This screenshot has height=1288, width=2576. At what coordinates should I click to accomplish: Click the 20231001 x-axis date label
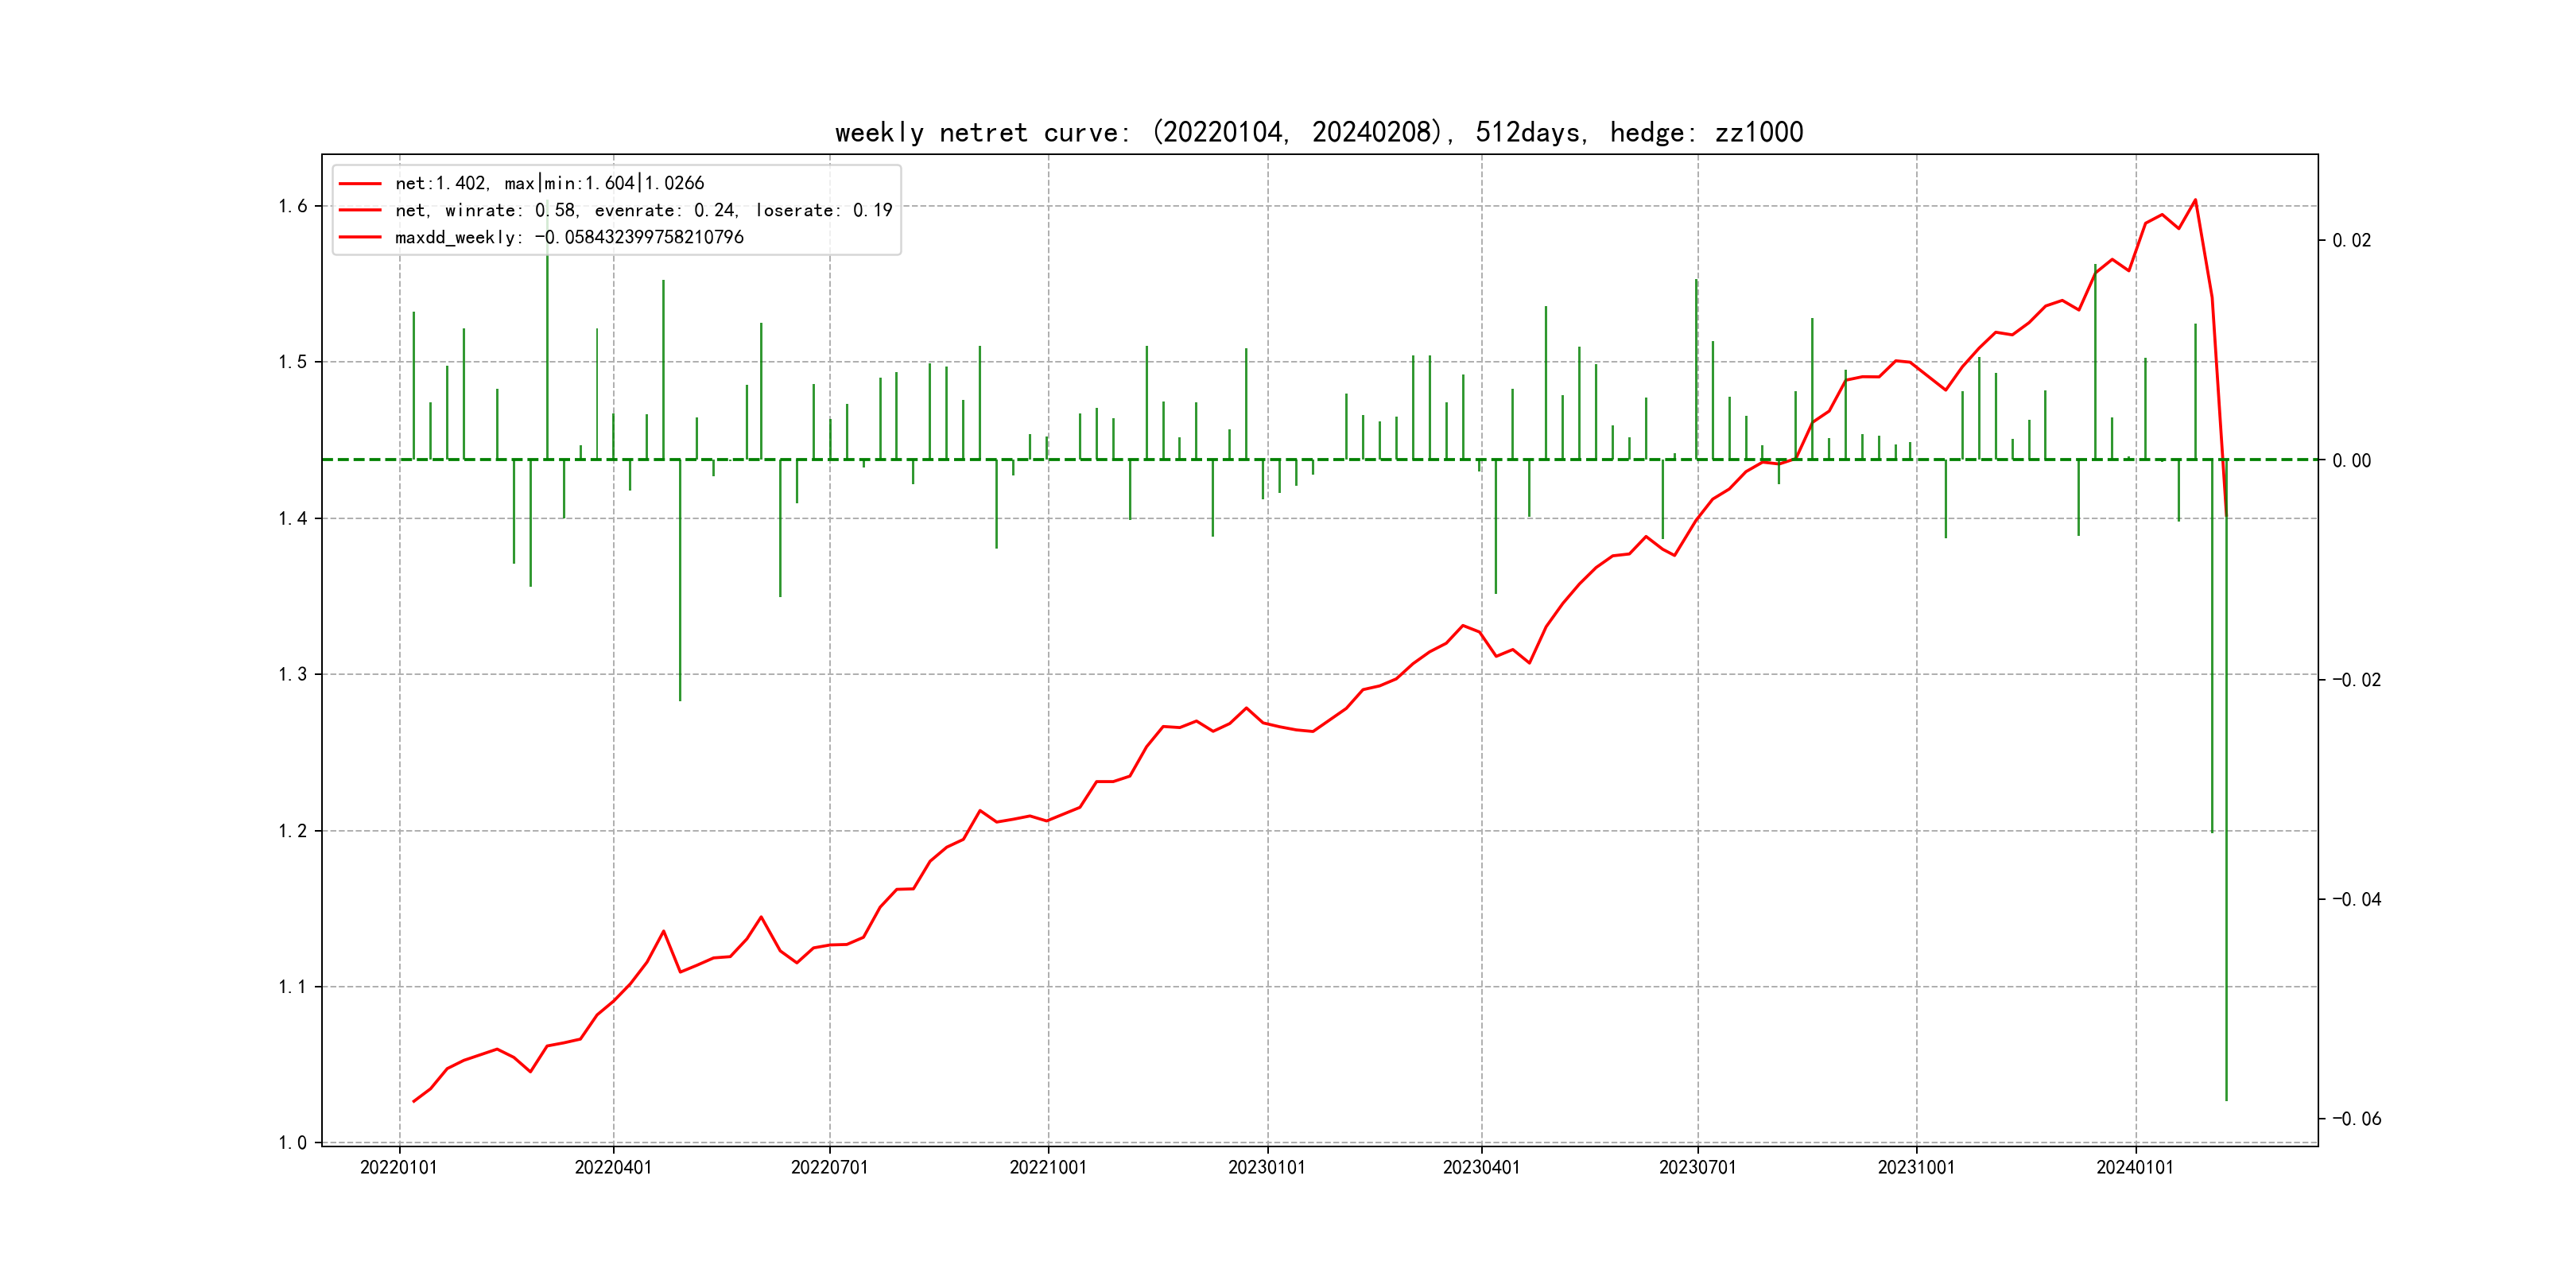click(1915, 1167)
